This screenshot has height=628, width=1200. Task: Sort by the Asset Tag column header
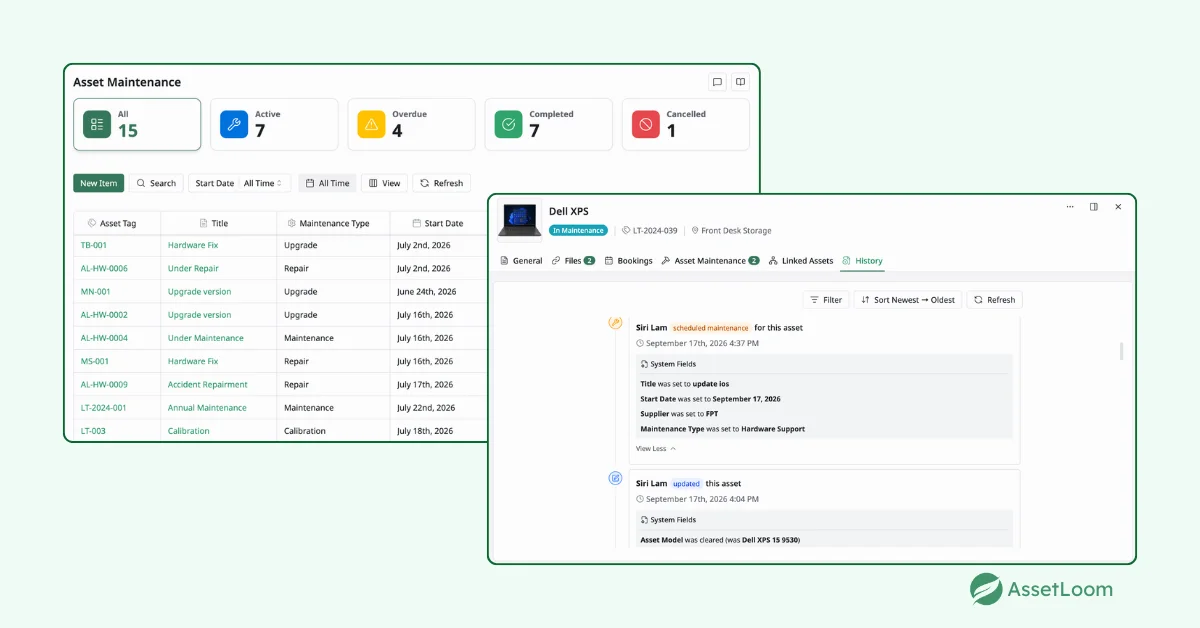tap(118, 223)
